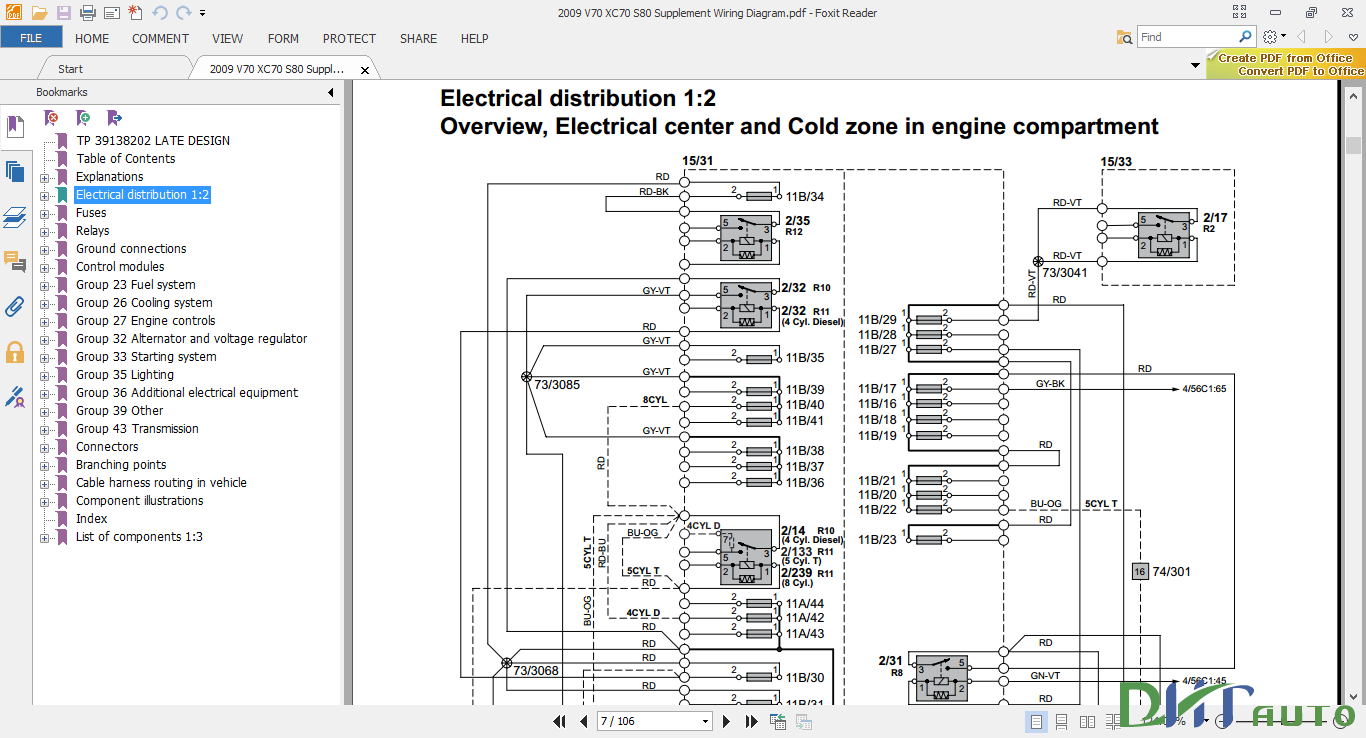Open Group 33 Starting system bookmark

[x=146, y=356]
